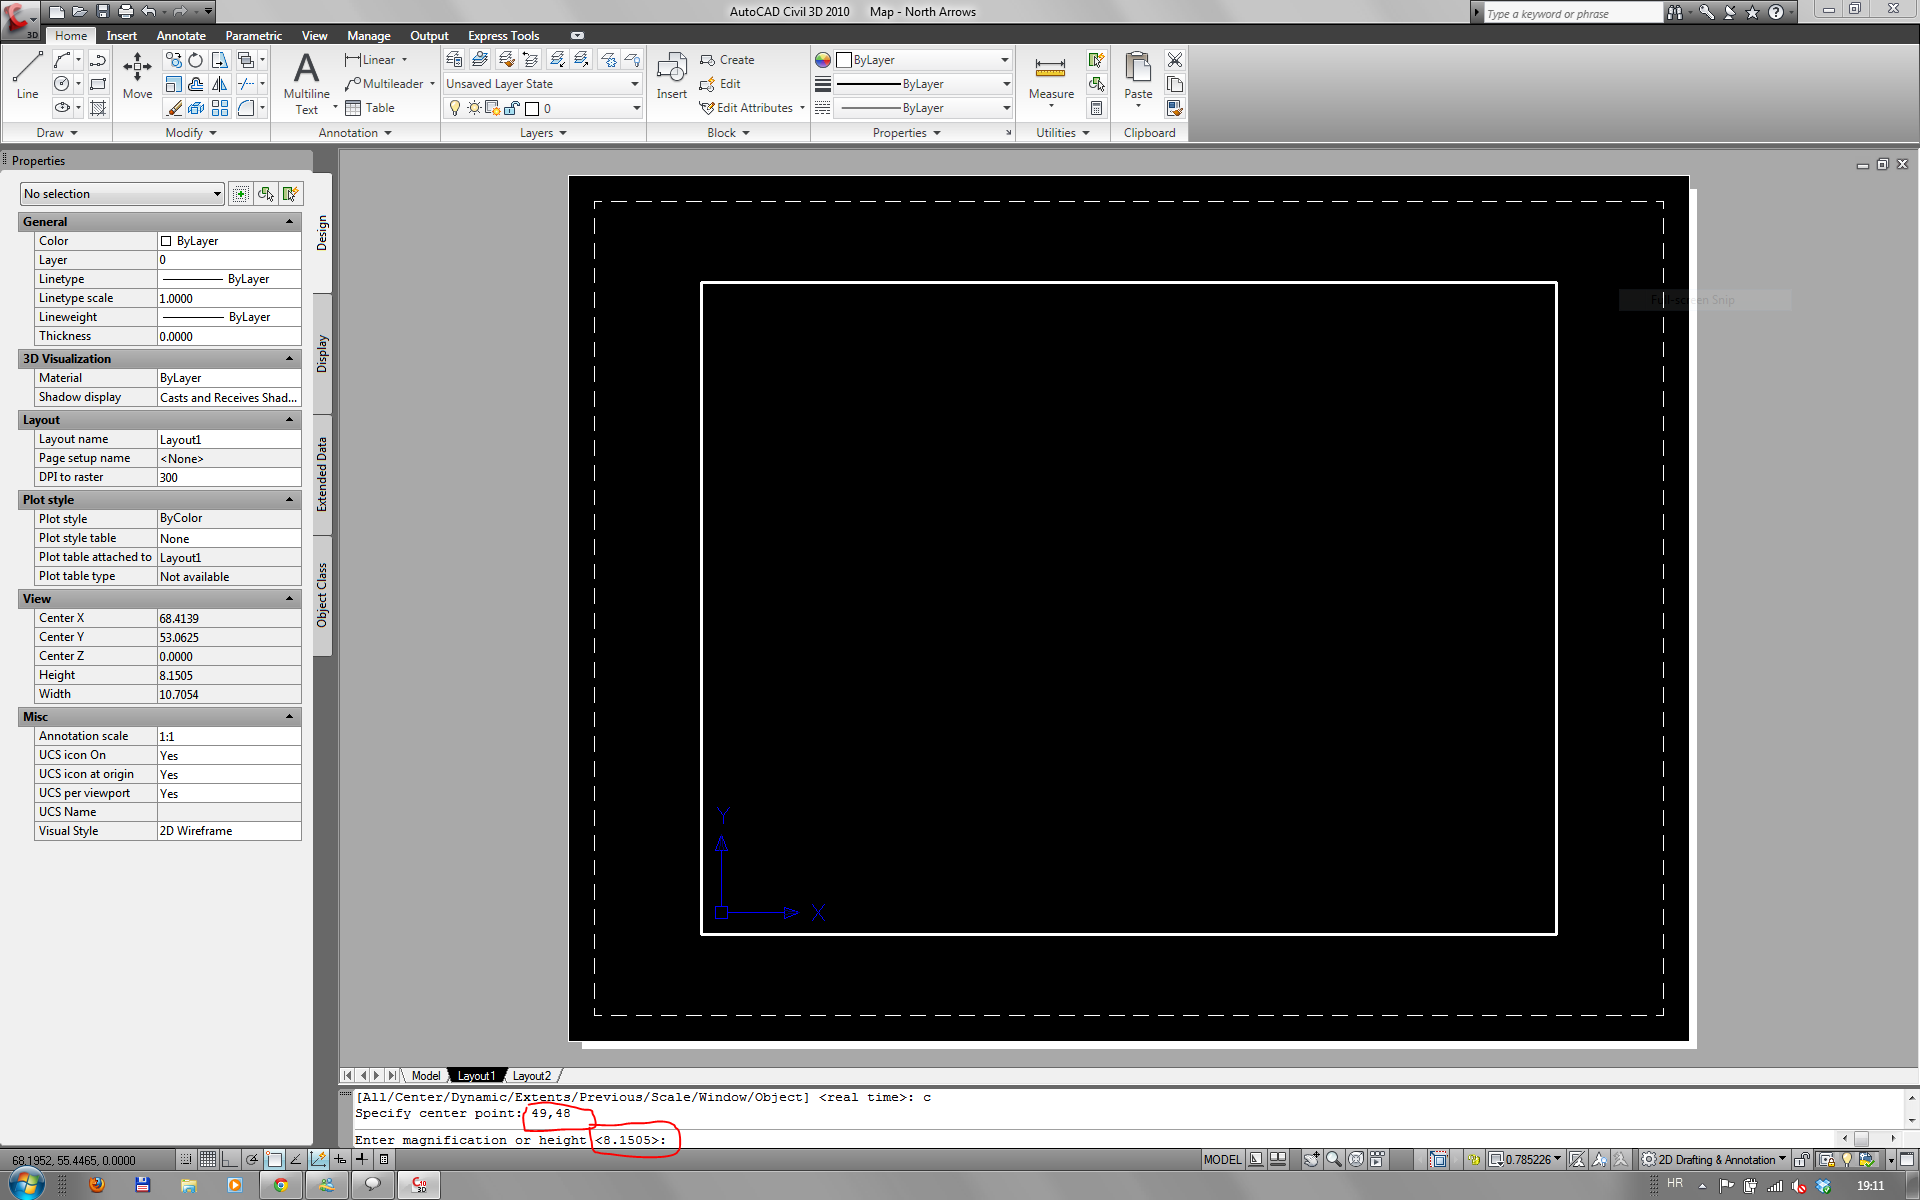This screenshot has height=1200, width=1920.
Task: Toggle Object Snap in status bar
Action: (274, 1159)
